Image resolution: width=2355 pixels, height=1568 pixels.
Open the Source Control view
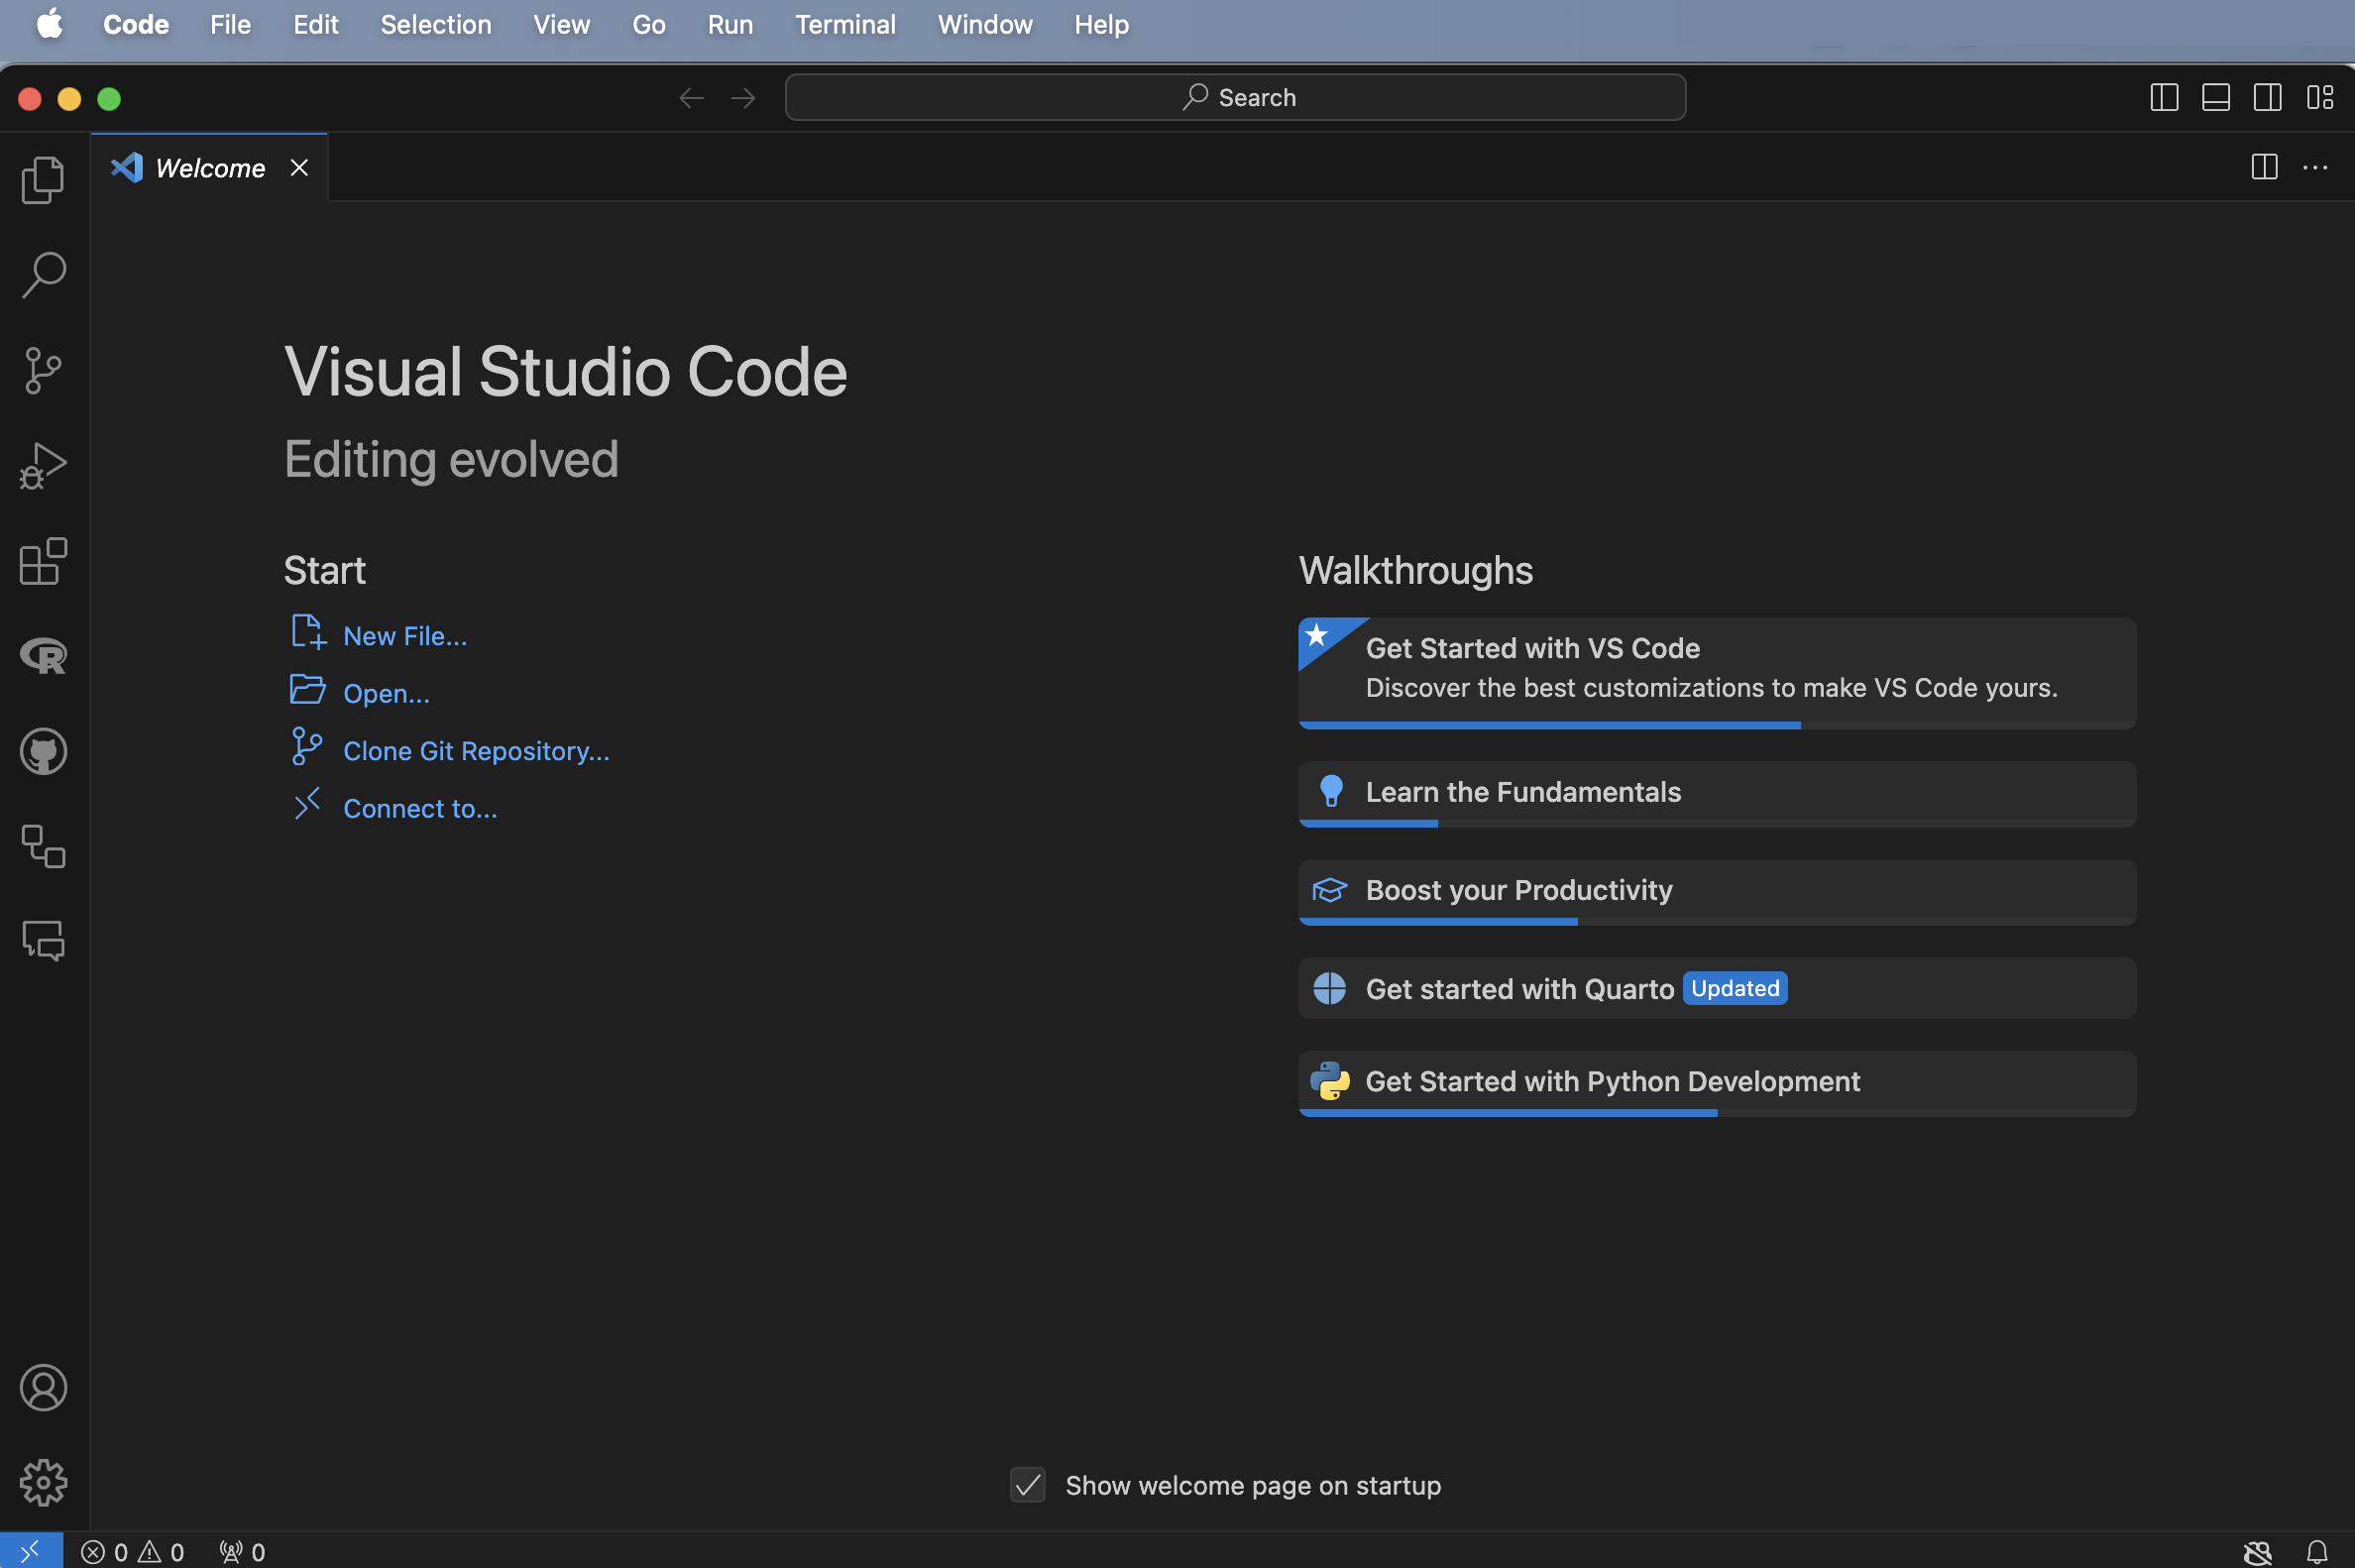click(x=43, y=371)
